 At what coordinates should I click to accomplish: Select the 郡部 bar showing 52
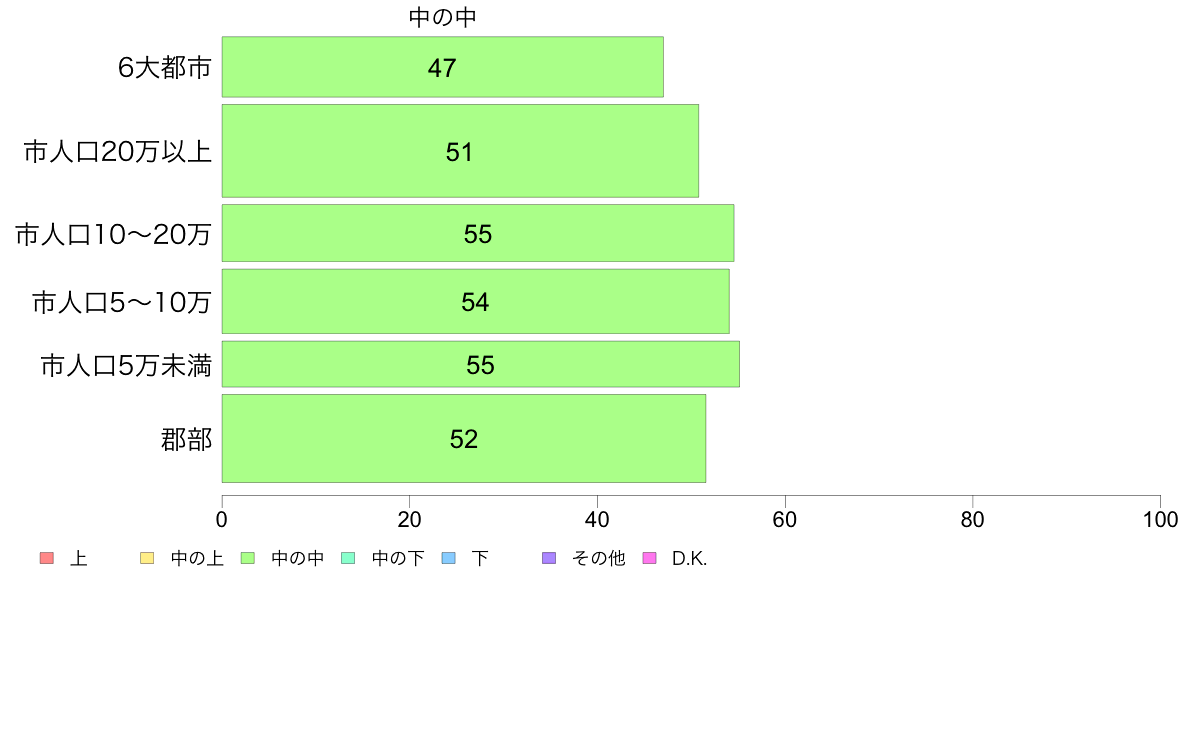coord(464,438)
